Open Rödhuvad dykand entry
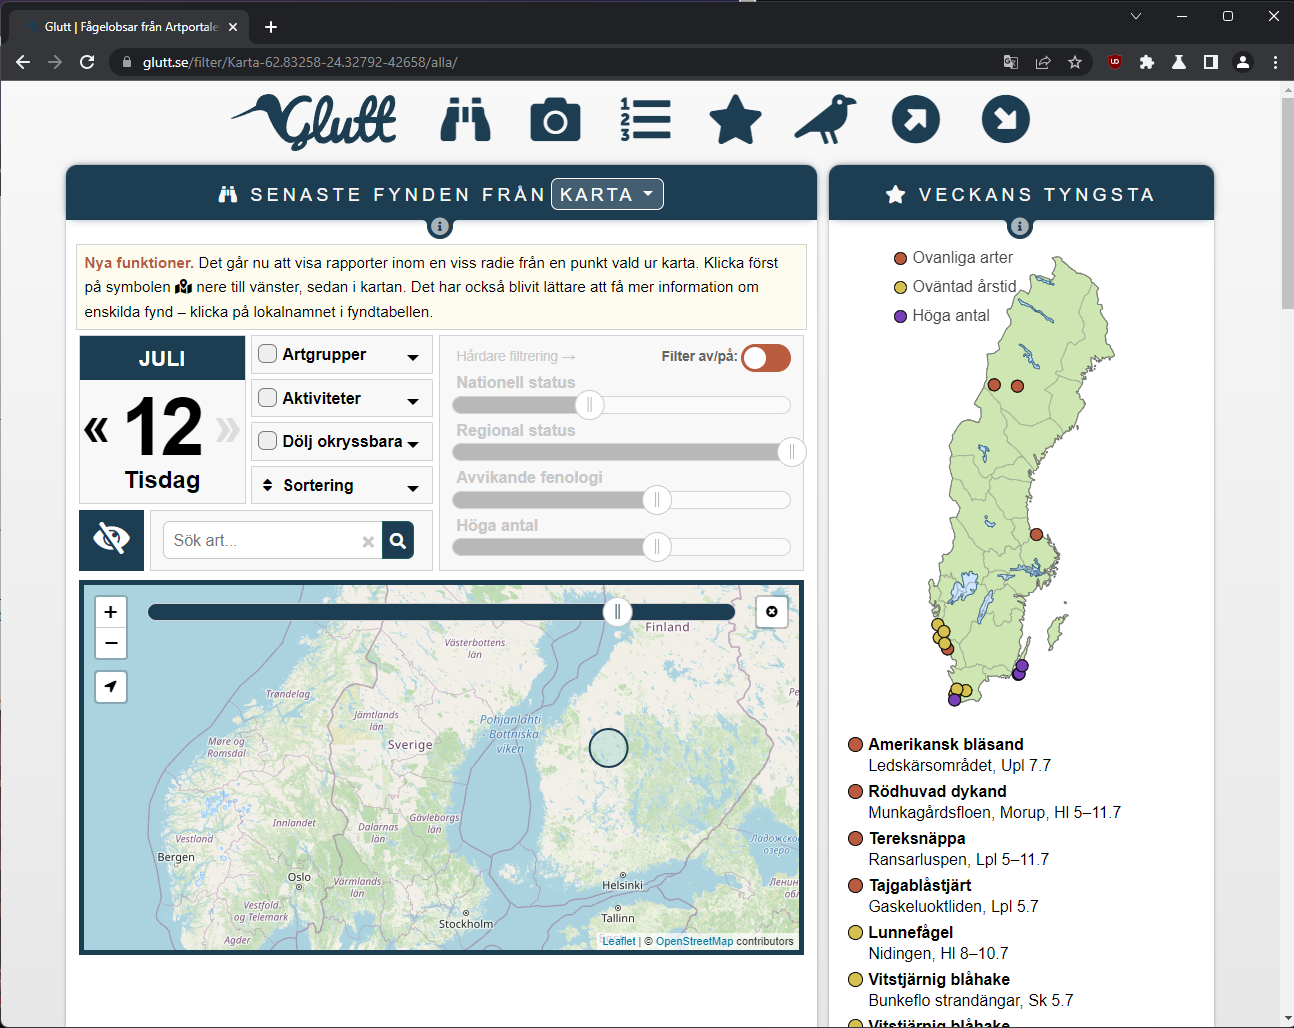Image resolution: width=1294 pixels, height=1028 pixels. (x=937, y=791)
